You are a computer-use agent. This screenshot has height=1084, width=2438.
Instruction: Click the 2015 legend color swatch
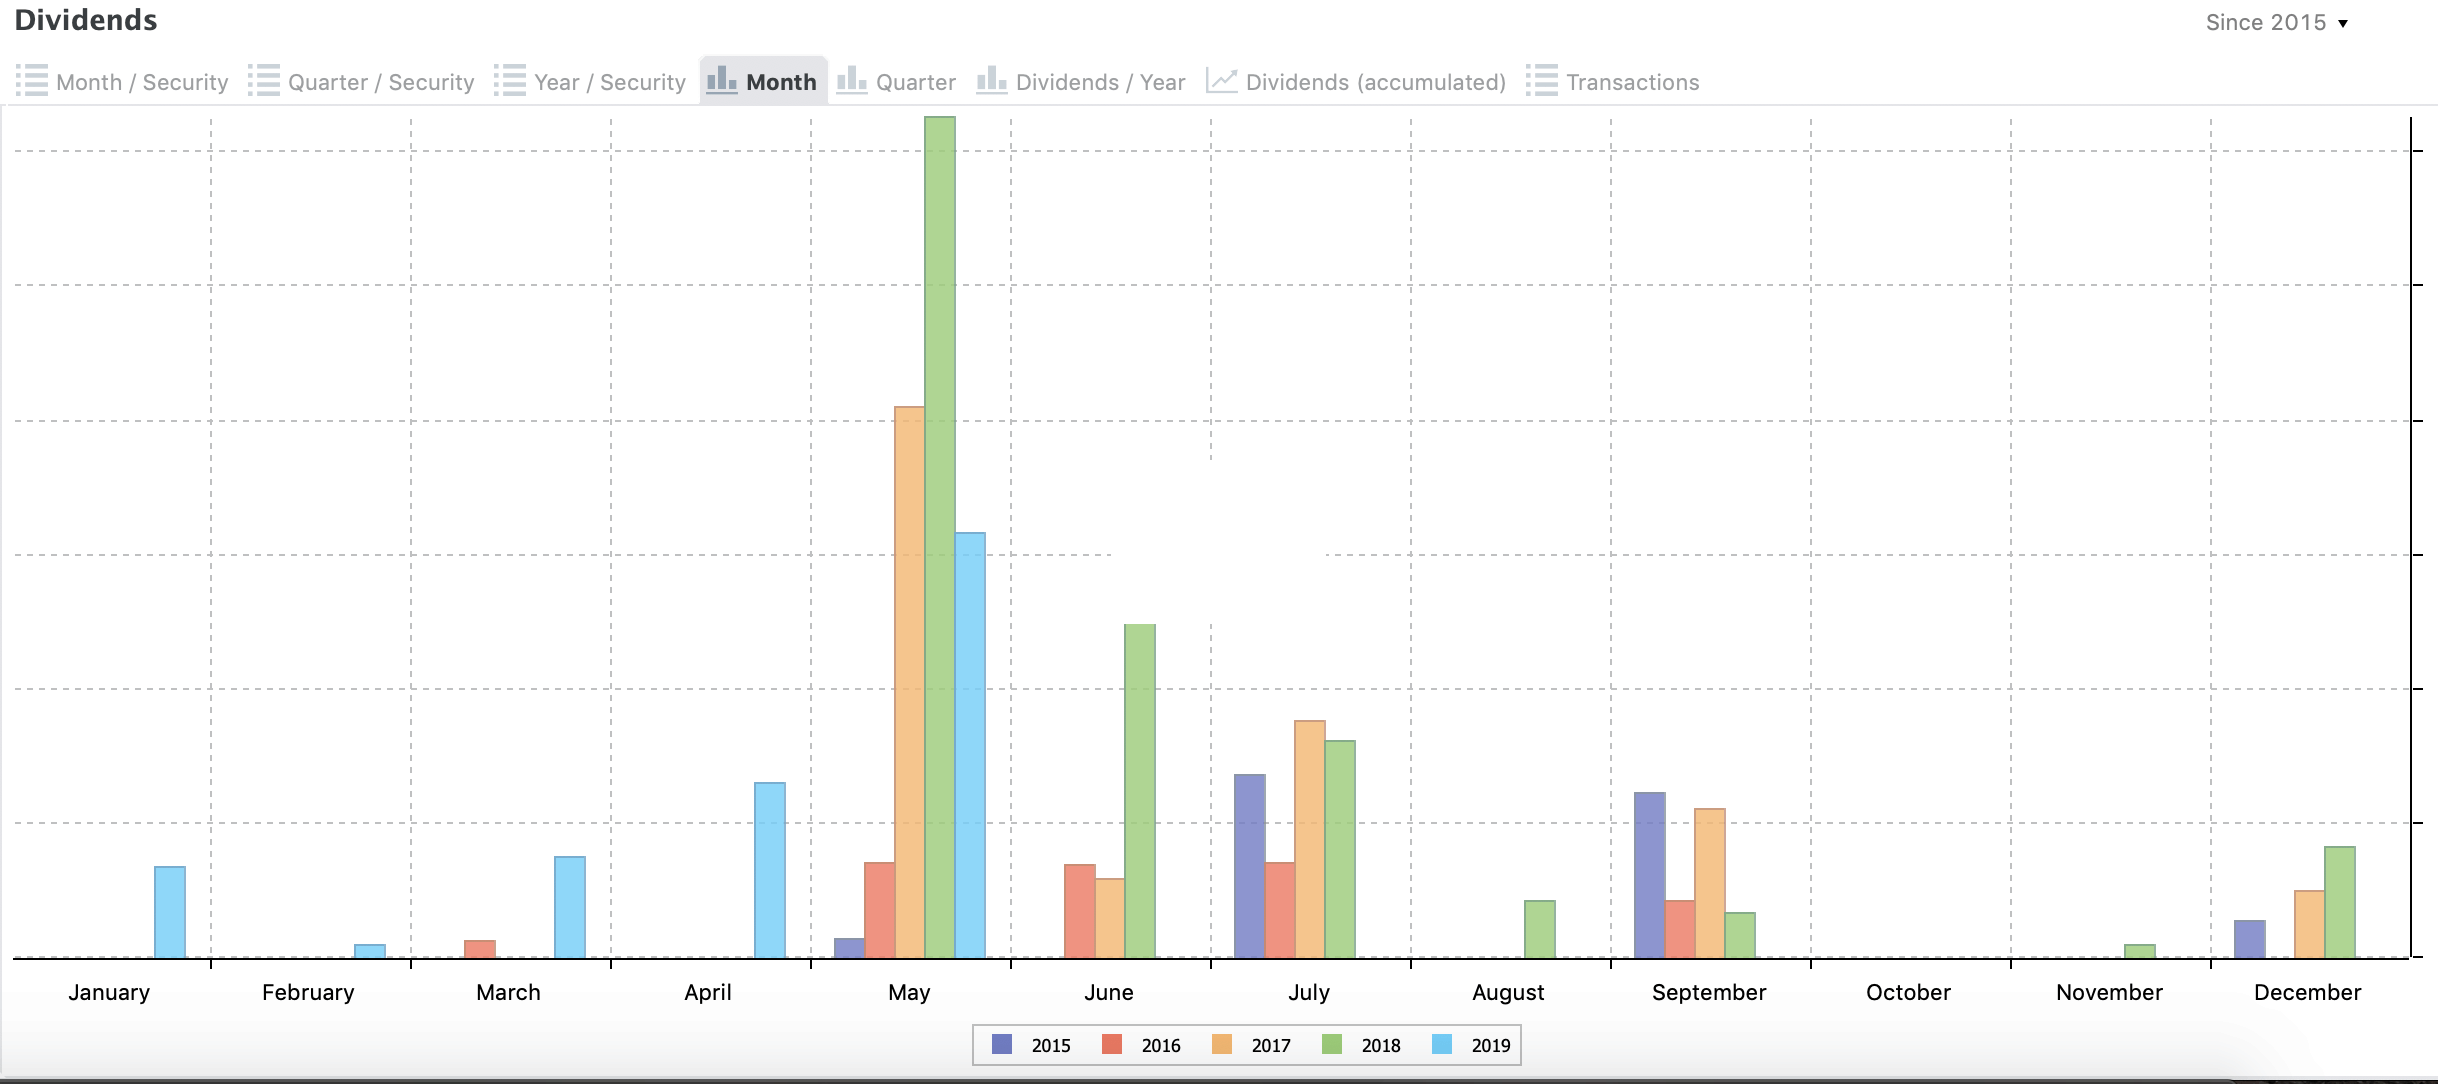pos(1002,1045)
